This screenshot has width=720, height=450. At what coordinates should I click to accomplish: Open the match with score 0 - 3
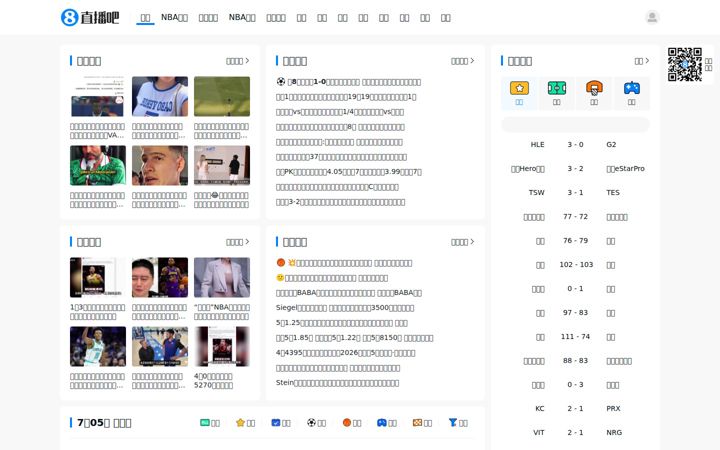point(575,385)
